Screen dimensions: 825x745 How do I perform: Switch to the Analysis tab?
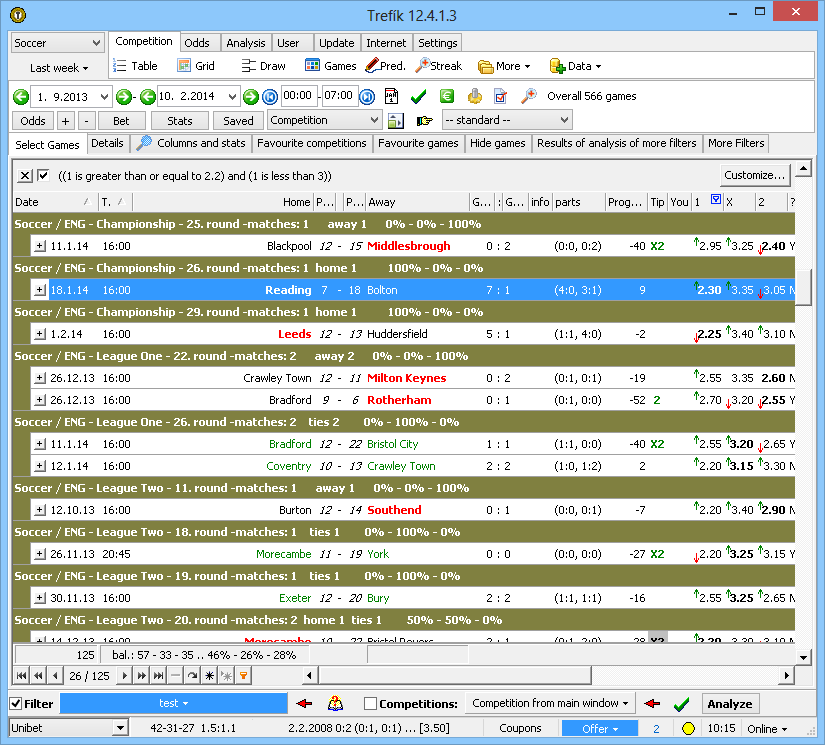(245, 43)
